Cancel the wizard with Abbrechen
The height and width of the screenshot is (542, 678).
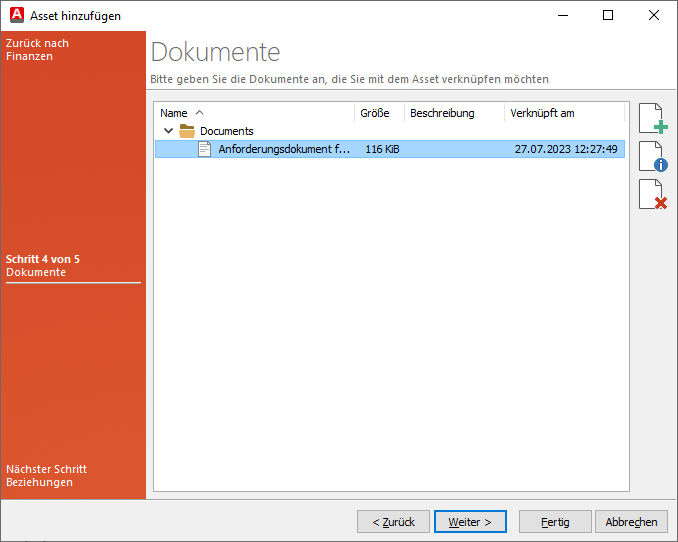tap(631, 522)
